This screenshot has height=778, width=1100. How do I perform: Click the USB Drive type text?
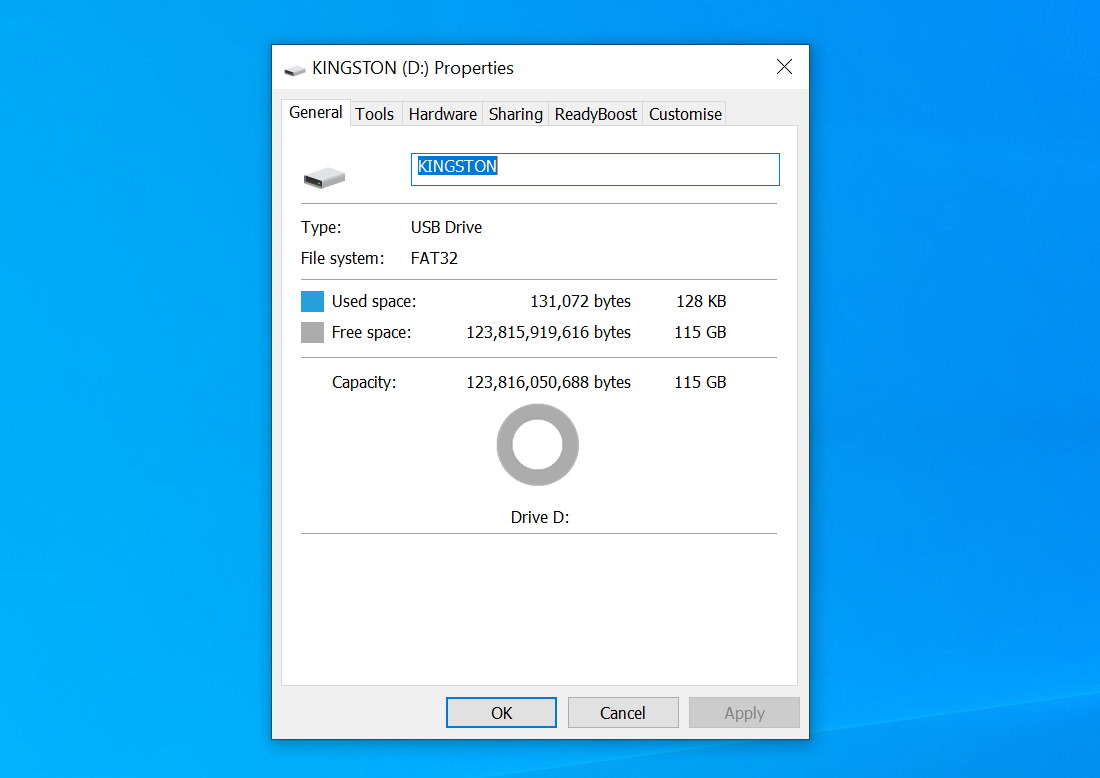pos(446,227)
